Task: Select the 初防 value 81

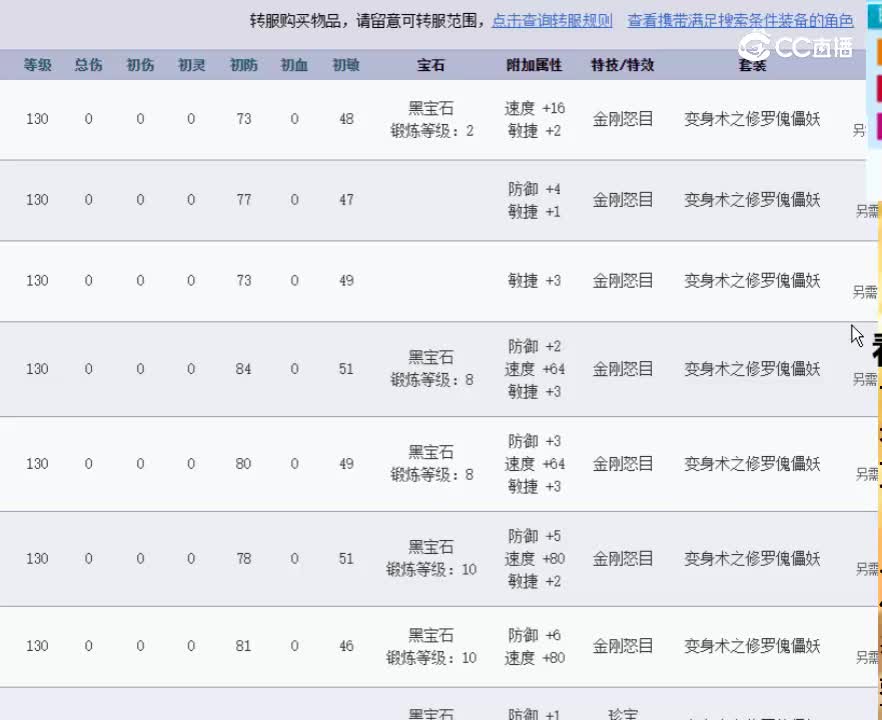Action: coord(244,646)
